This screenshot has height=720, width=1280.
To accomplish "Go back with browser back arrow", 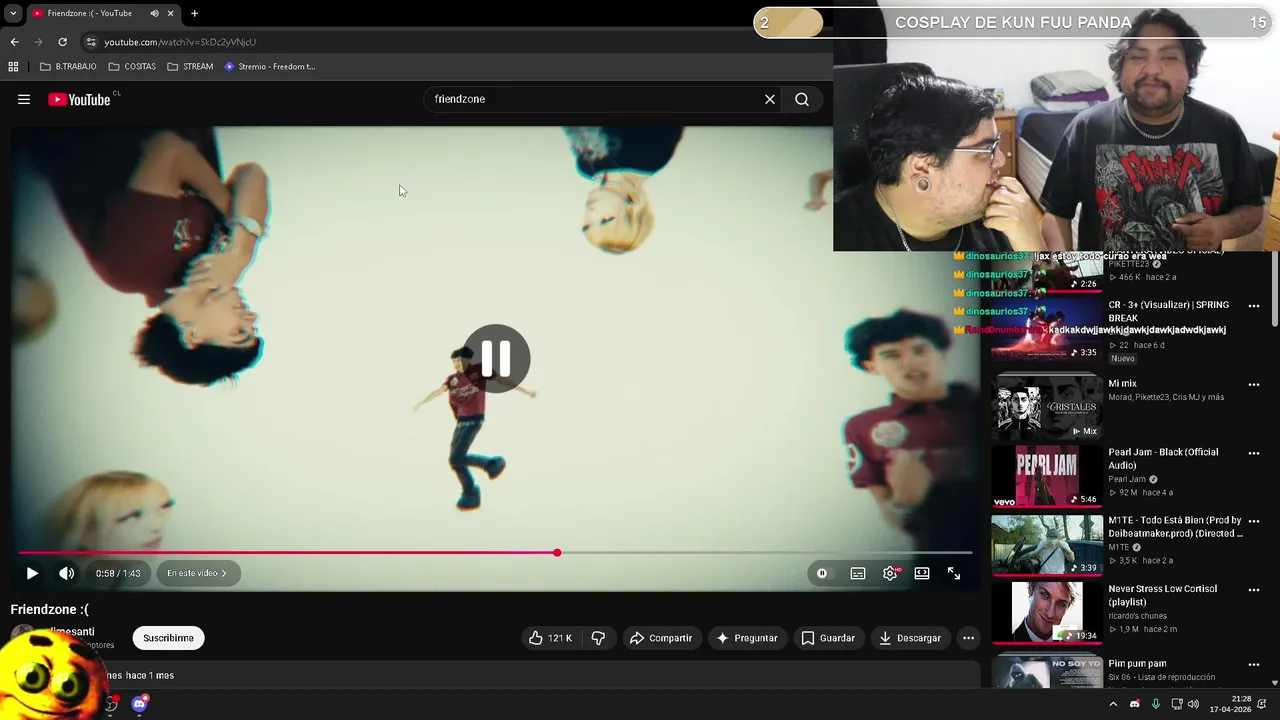I will tap(14, 42).
